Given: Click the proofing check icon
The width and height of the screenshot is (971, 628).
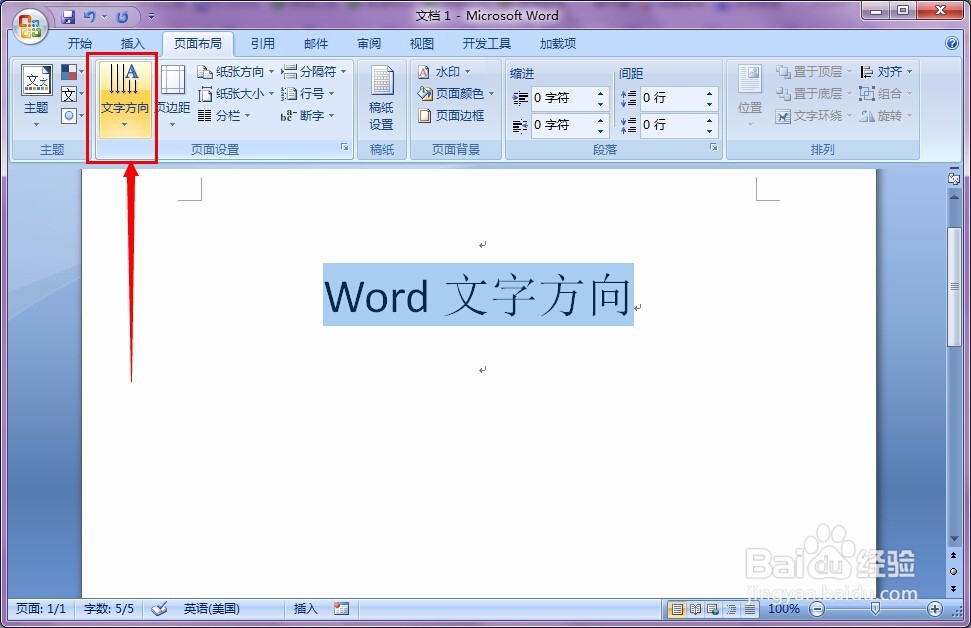Looking at the screenshot, I should click(159, 609).
